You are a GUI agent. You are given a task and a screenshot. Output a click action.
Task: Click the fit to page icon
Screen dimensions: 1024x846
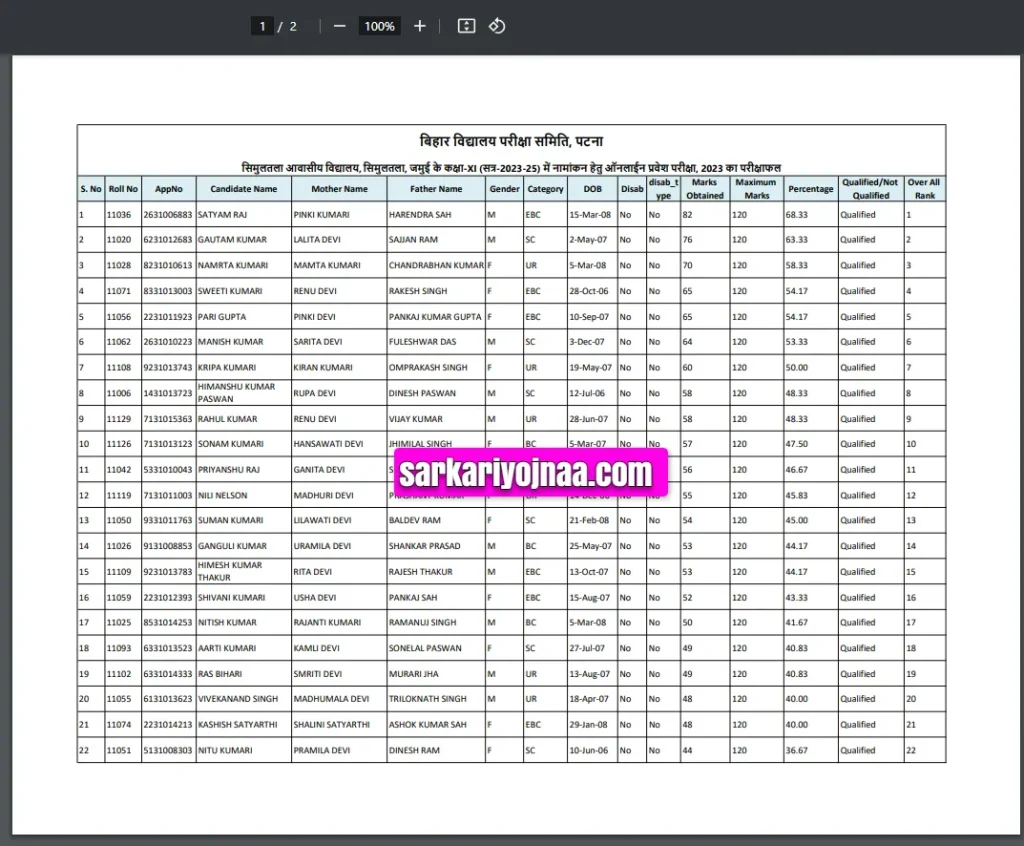click(466, 26)
